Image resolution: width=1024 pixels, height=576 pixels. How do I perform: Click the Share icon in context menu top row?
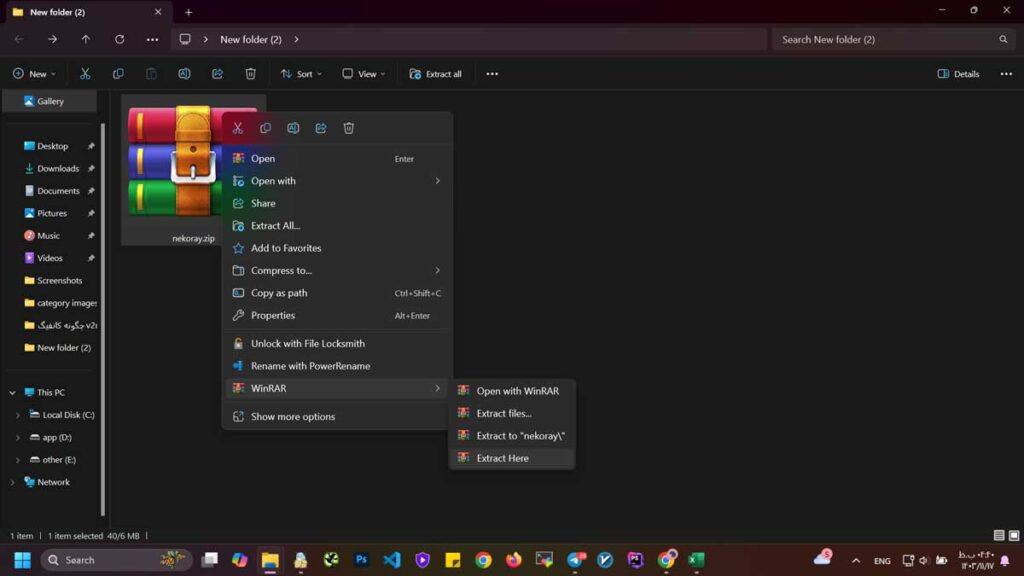(321, 128)
